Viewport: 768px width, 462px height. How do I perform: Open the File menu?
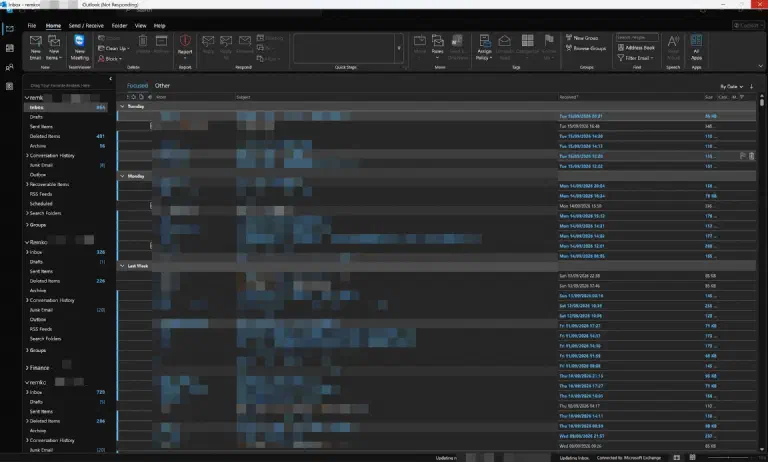tap(32, 25)
